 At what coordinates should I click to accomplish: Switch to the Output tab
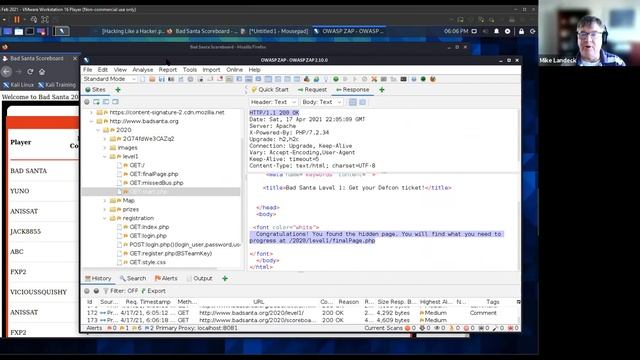[x=200, y=278]
